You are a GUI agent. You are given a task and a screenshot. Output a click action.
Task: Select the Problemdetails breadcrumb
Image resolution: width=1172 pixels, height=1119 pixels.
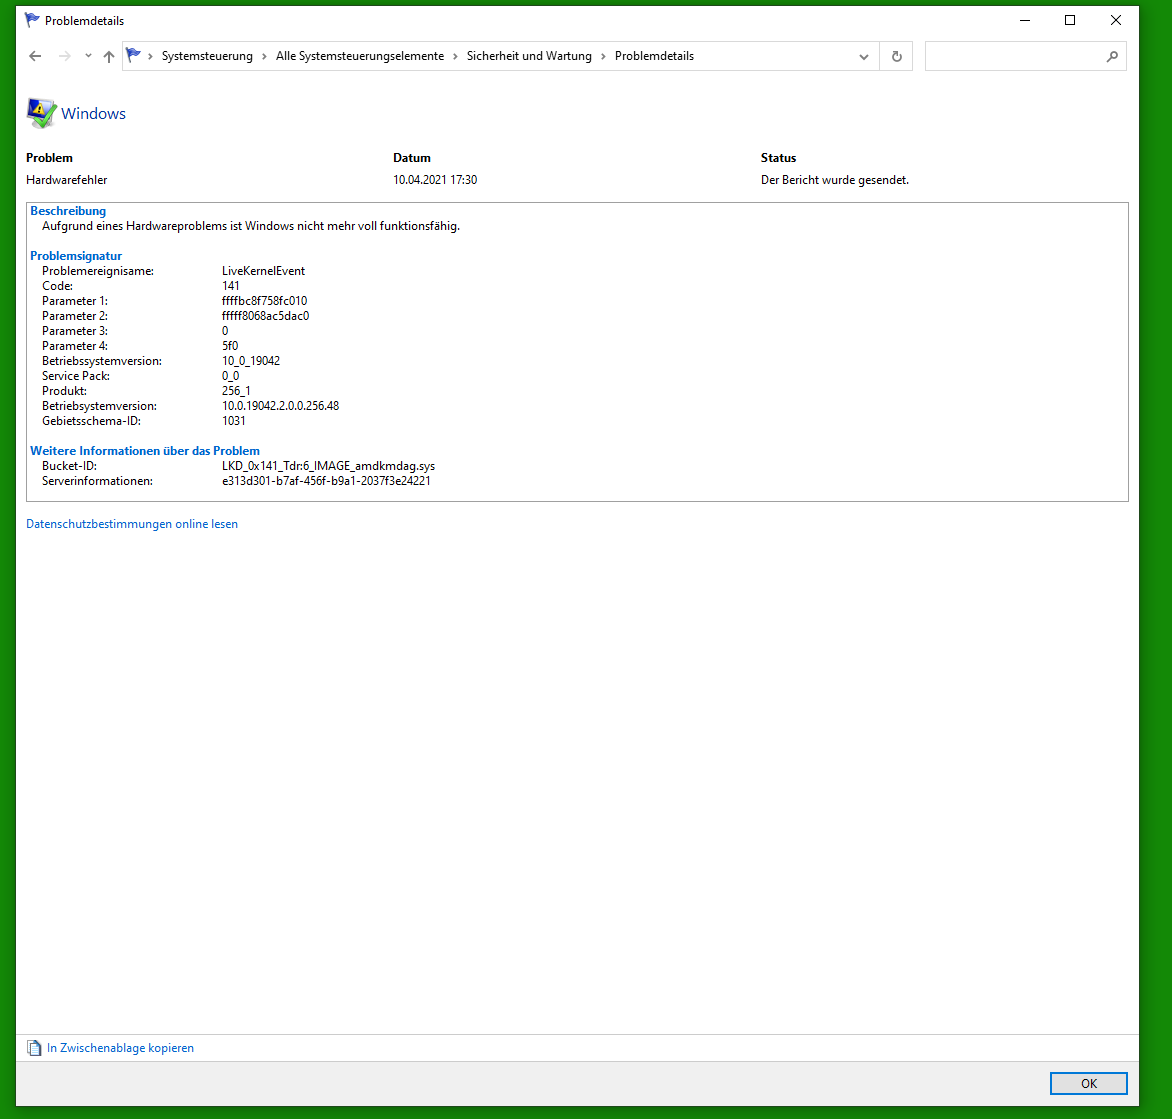coord(654,56)
